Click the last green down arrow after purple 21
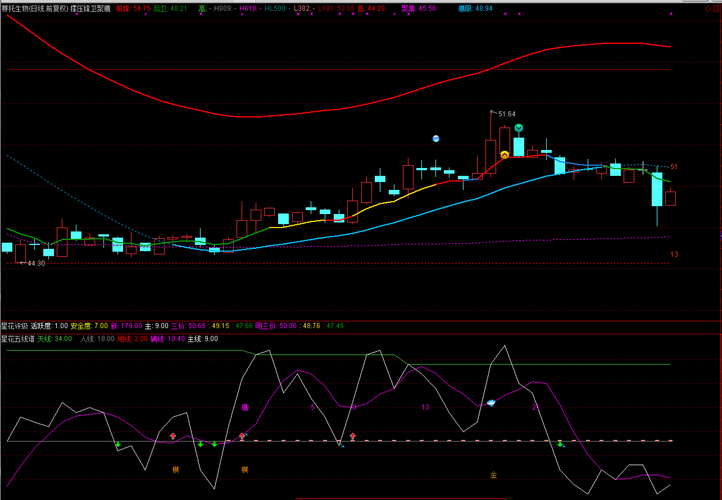Screen dimensions: 722x500 (560, 444)
